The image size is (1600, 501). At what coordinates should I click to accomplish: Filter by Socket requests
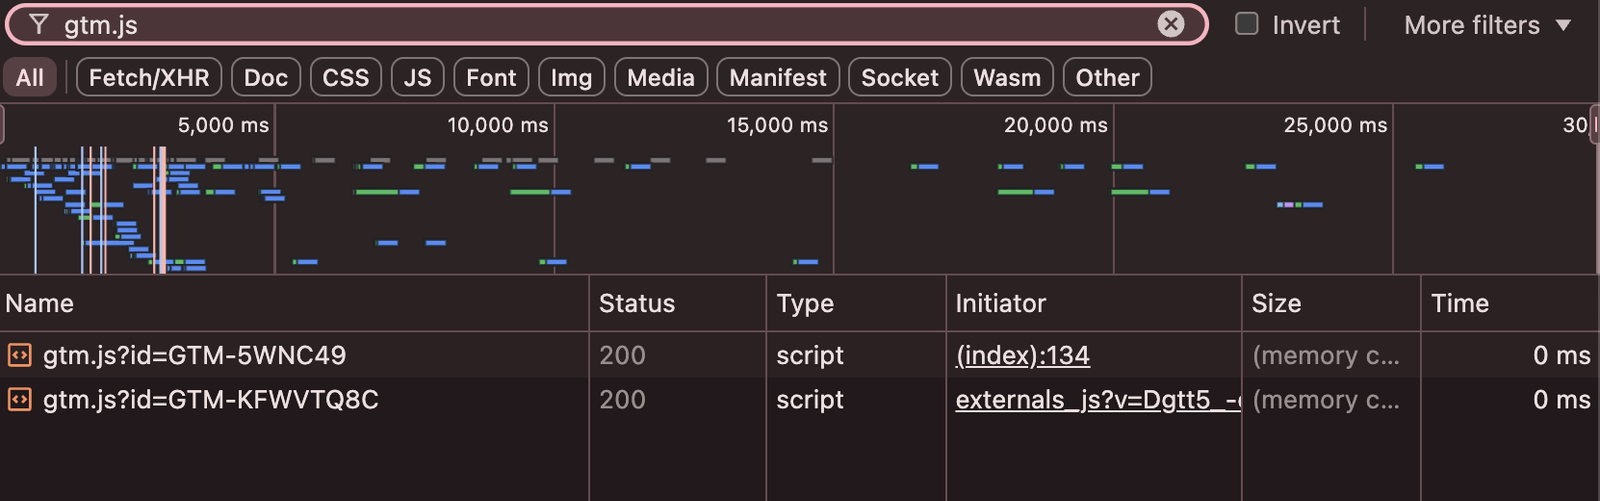(899, 78)
